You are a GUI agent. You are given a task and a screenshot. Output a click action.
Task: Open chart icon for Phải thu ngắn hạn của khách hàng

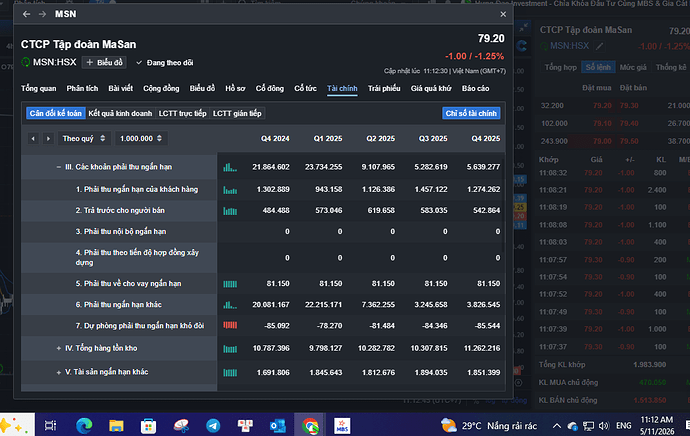point(230,190)
